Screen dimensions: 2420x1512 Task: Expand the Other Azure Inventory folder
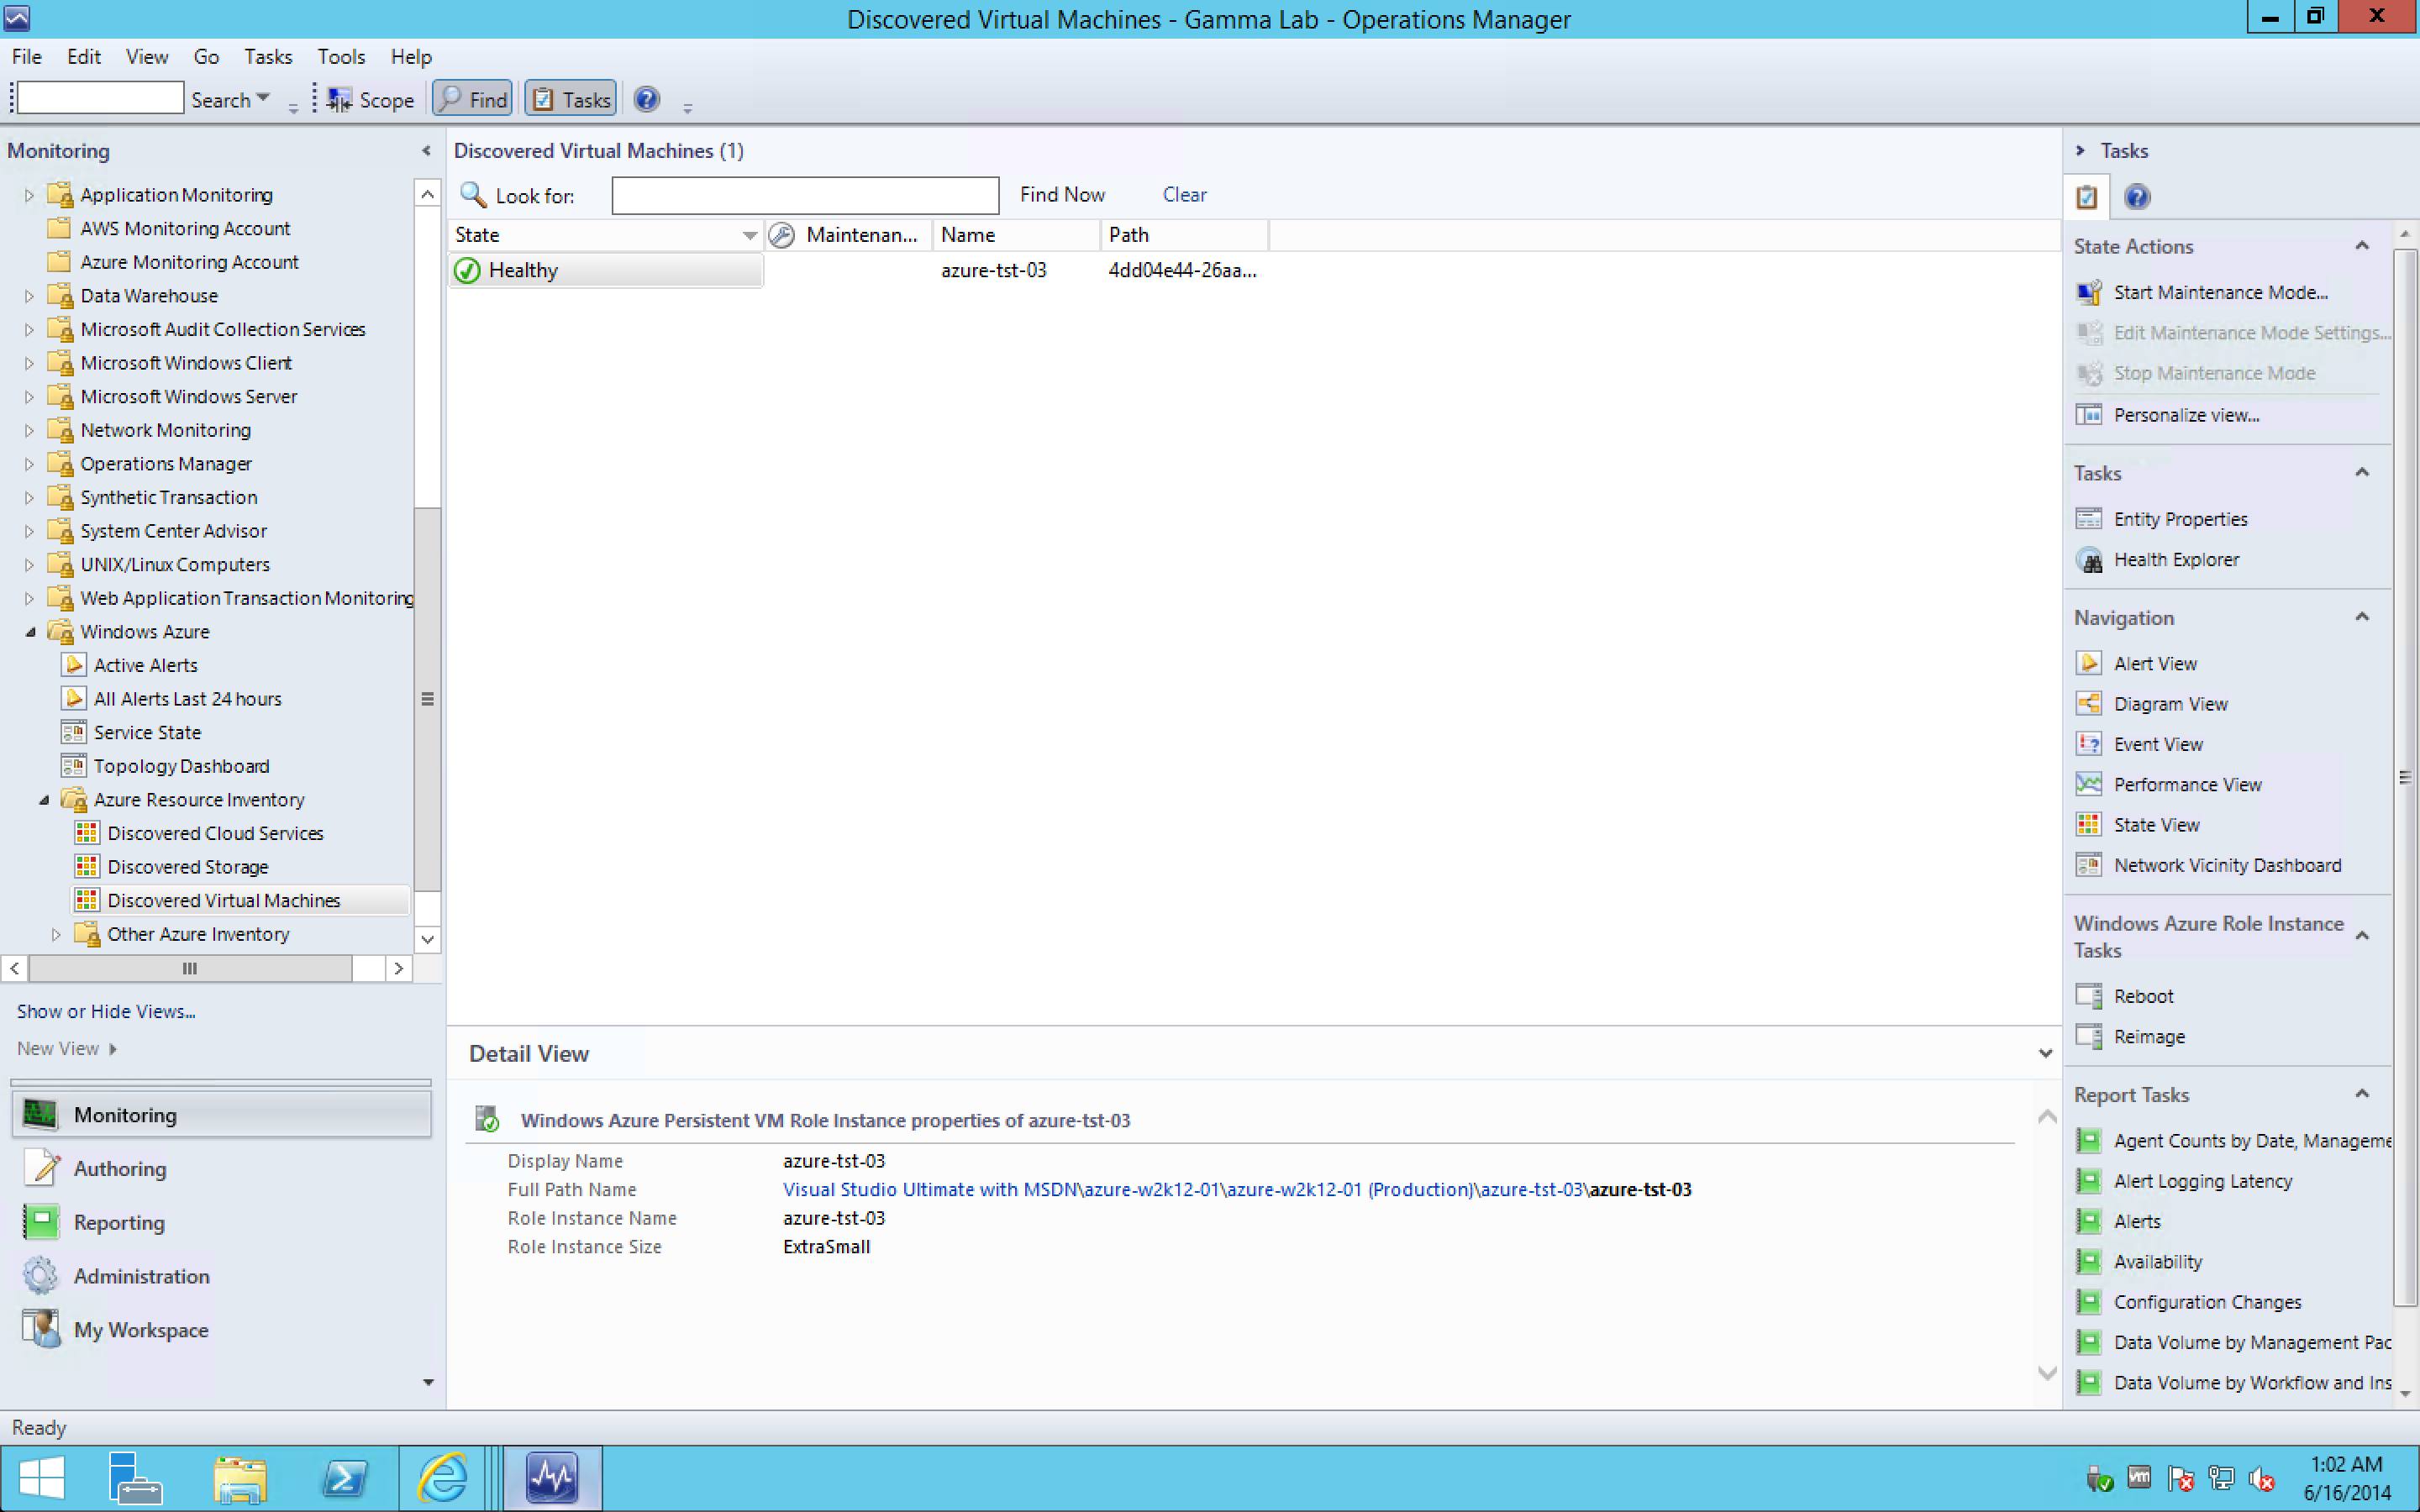56,934
